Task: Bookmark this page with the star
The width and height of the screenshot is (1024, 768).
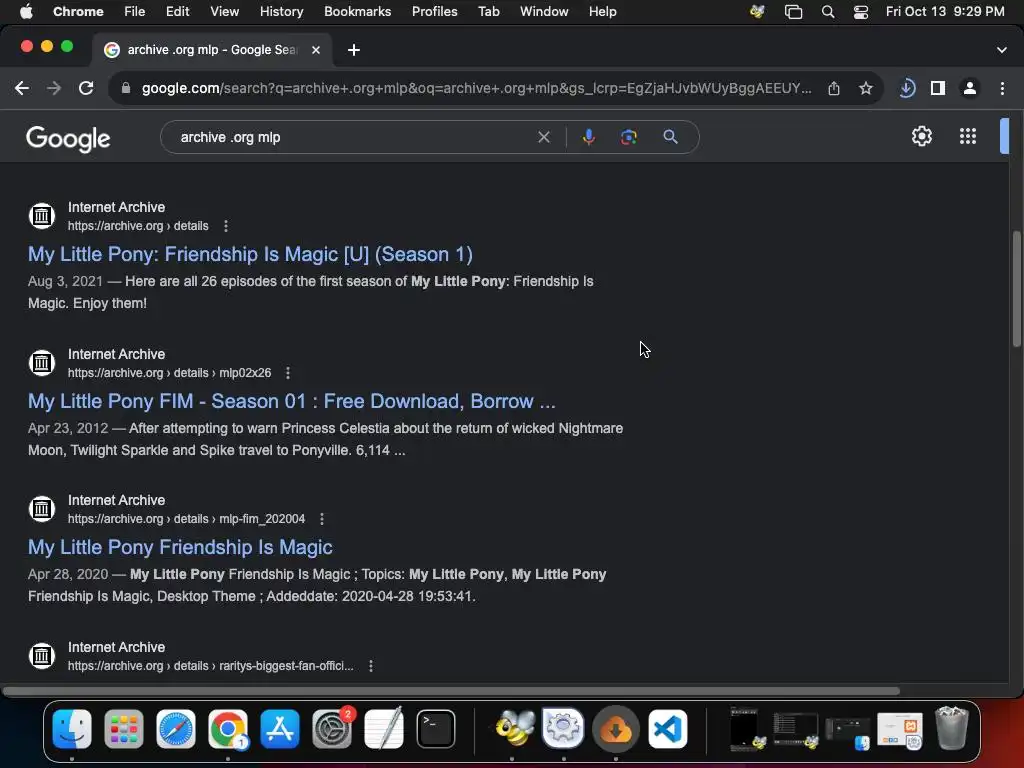Action: tap(866, 88)
